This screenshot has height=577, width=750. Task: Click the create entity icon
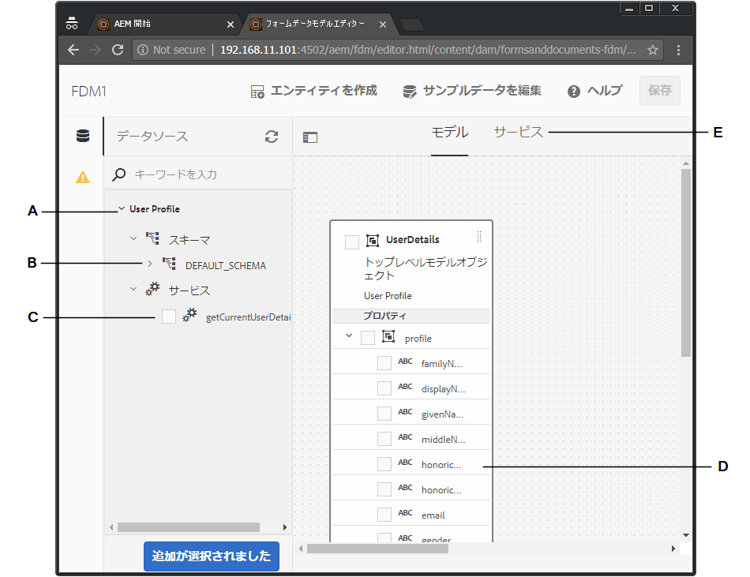257,91
